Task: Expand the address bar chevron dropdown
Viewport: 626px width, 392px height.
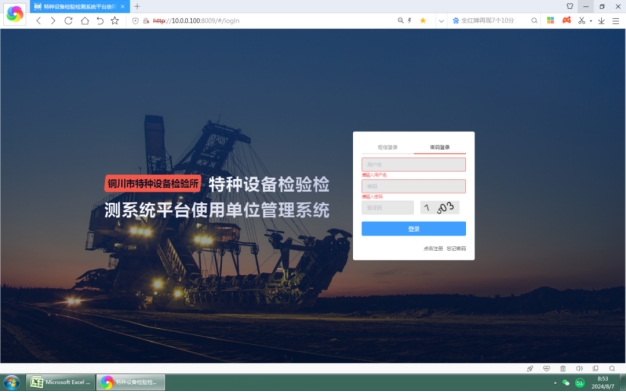Action: pyautogui.click(x=441, y=21)
